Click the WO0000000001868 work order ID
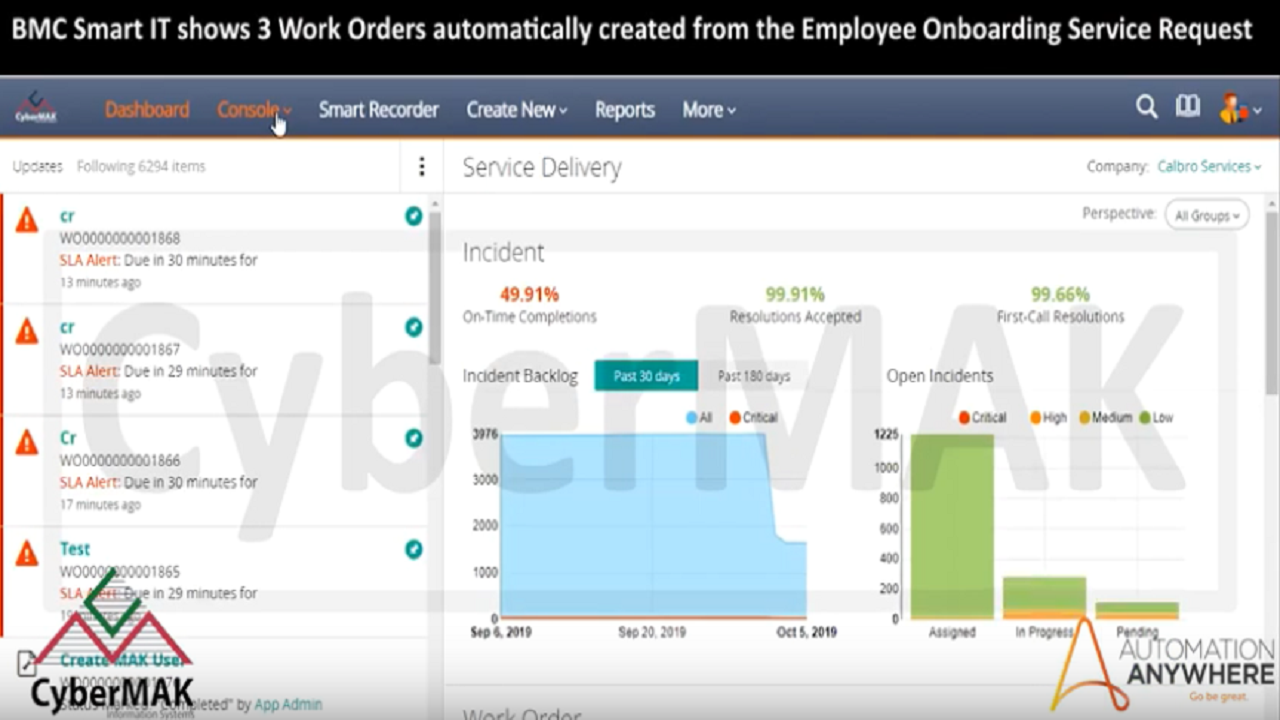This screenshot has height=720, width=1280. pos(120,238)
